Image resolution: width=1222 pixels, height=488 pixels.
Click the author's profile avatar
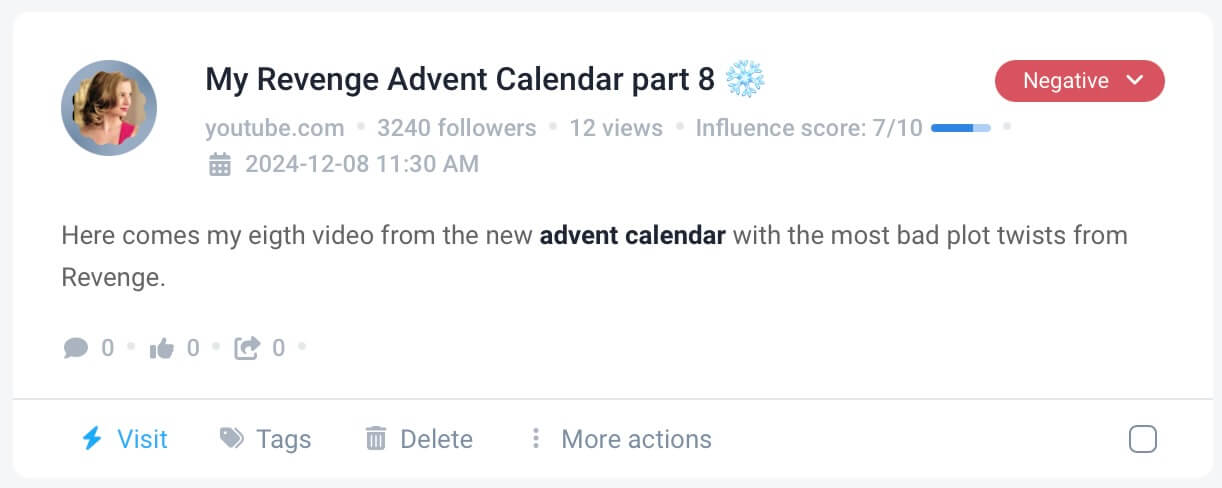tap(109, 108)
